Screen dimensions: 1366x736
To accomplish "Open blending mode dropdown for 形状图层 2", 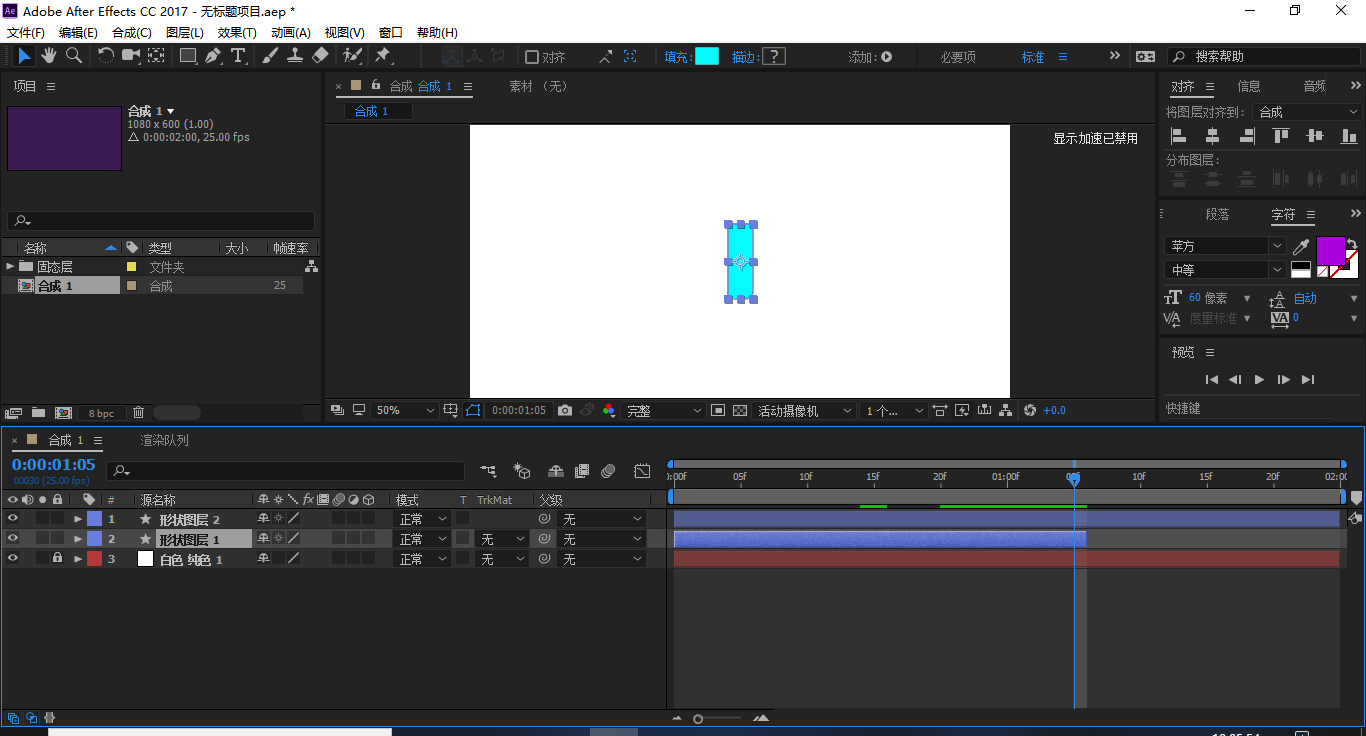I will click(x=423, y=519).
